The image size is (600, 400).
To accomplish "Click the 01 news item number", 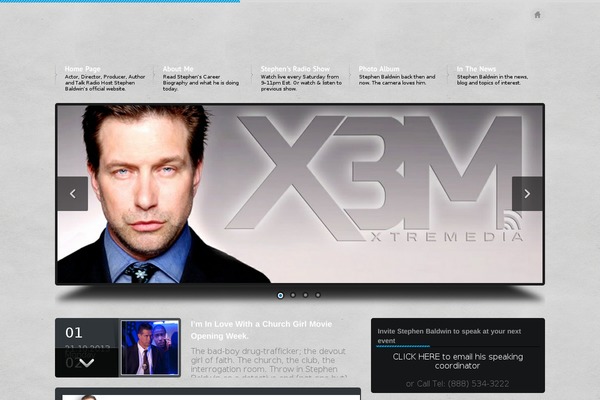I will tap(74, 333).
